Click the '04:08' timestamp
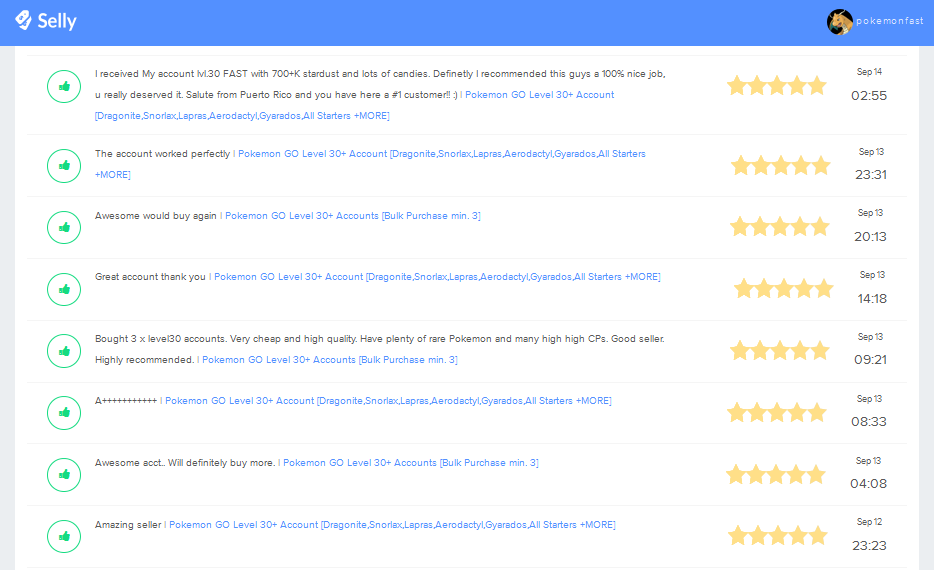Viewport: 934px width, 570px height. pos(868,484)
